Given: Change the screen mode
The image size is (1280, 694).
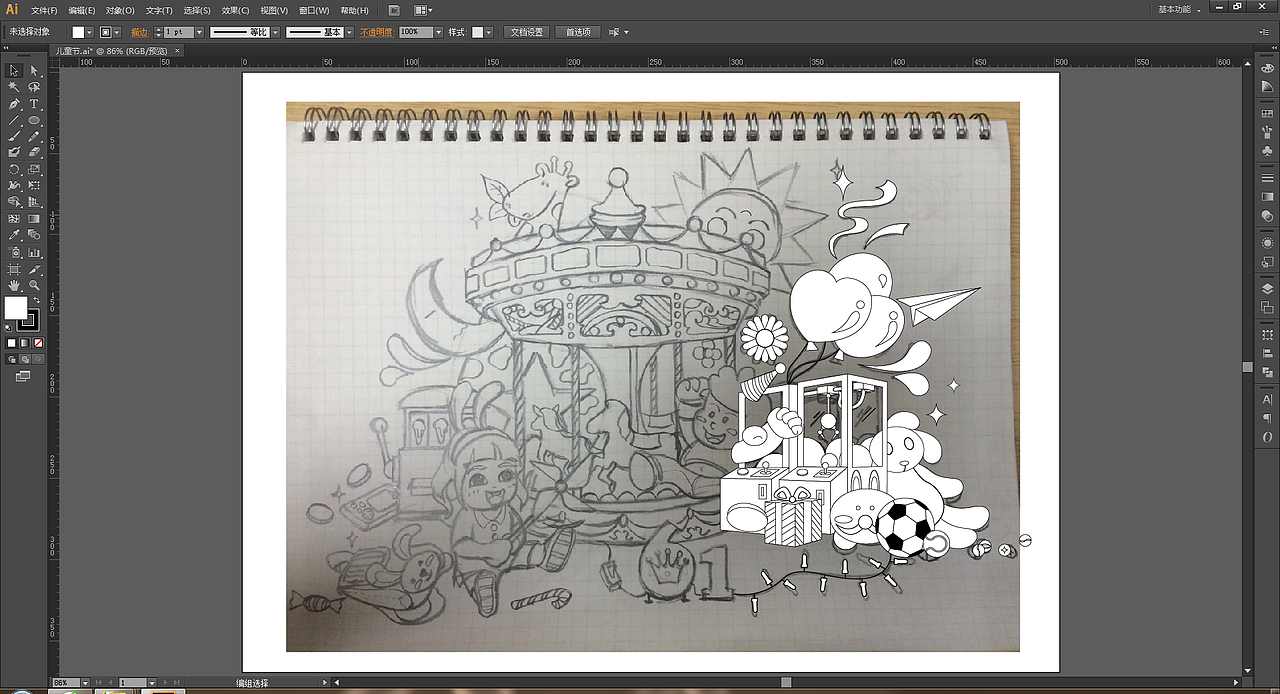Looking at the screenshot, I should pyautogui.click(x=22, y=375).
